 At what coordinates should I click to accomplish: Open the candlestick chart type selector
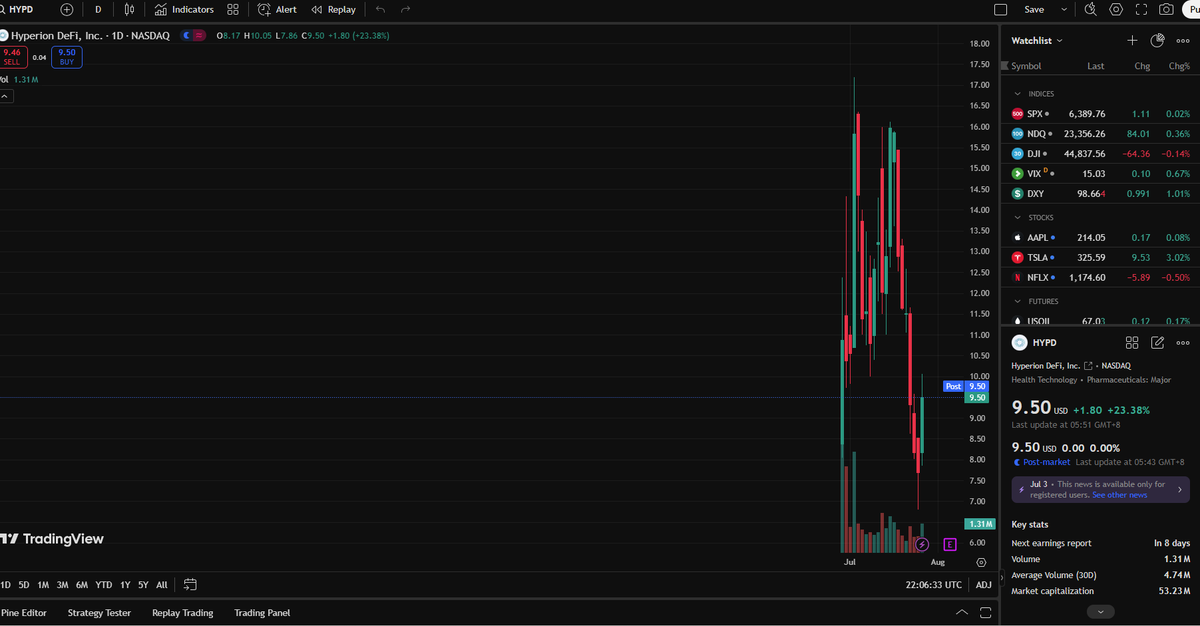coord(130,9)
